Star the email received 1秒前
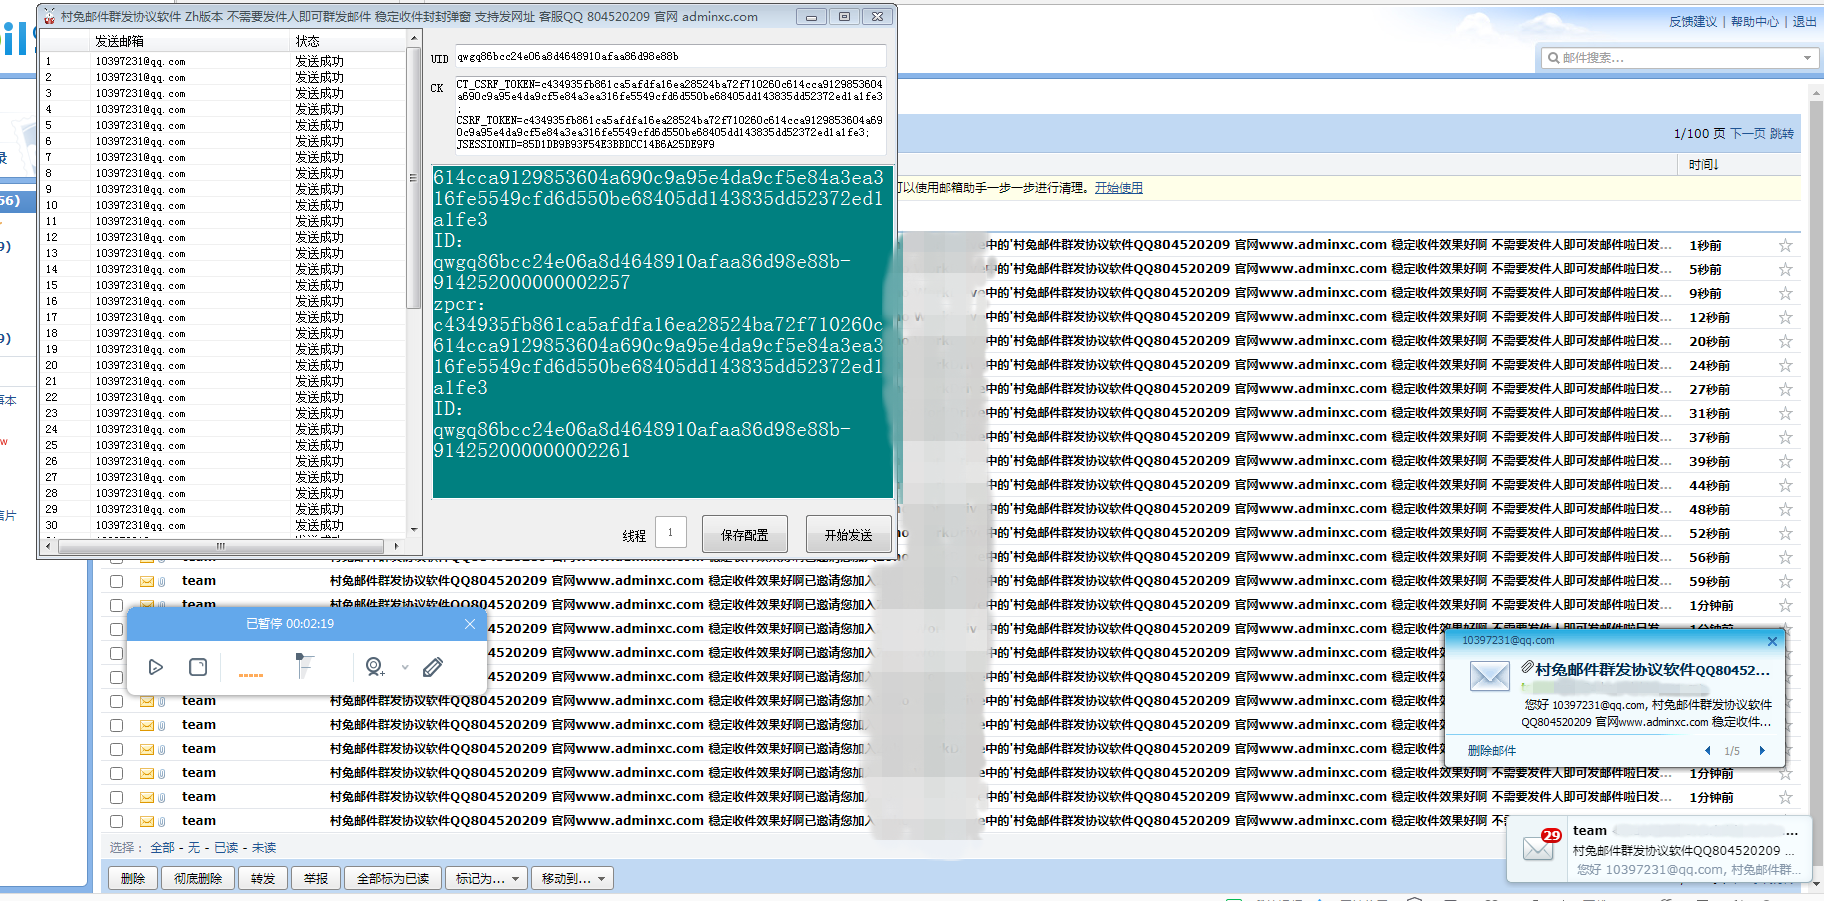1824x901 pixels. [x=1785, y=246]
